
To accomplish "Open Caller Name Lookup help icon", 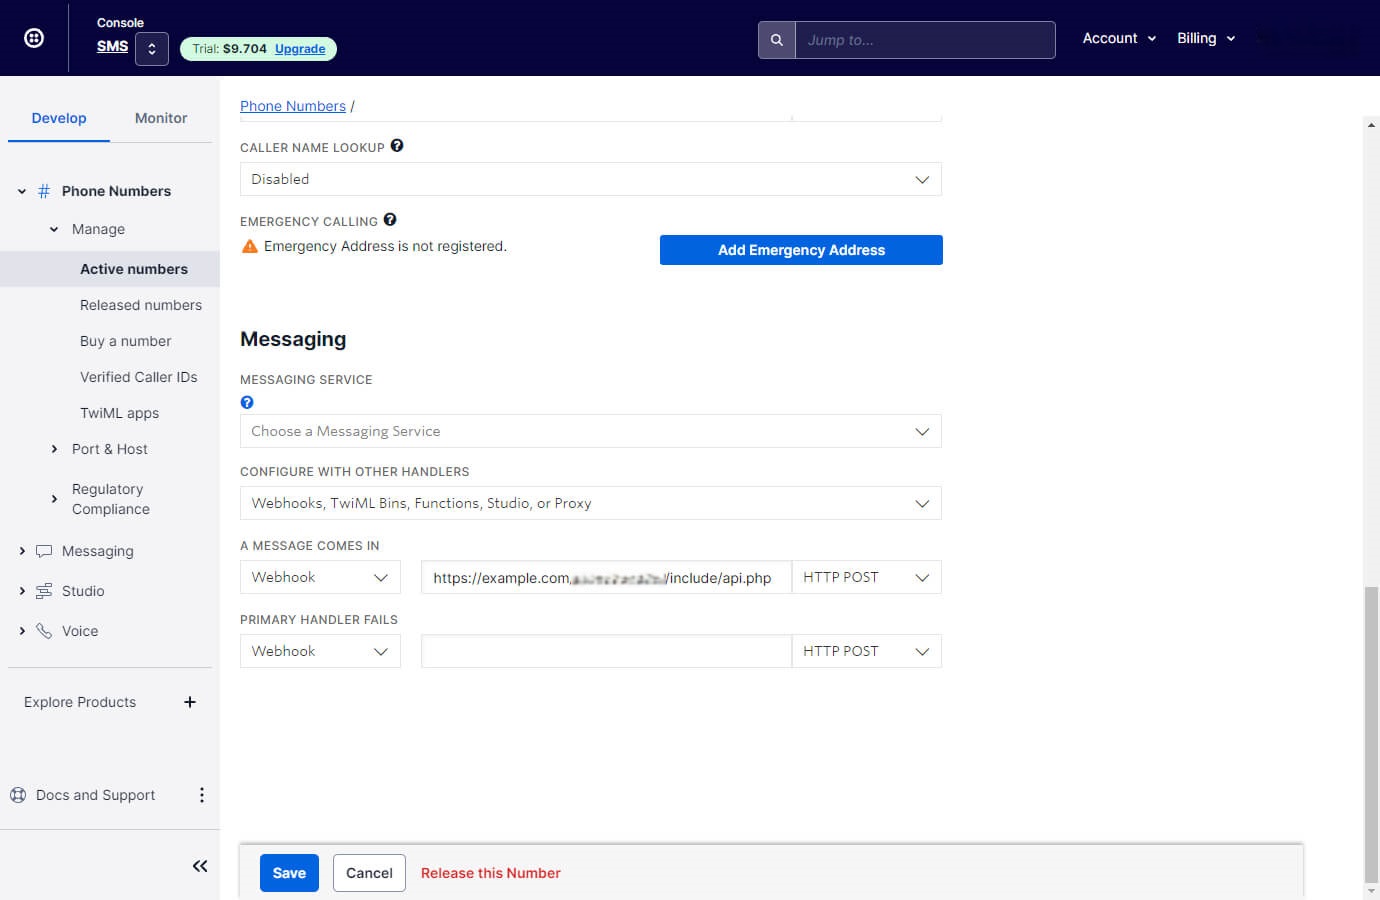I will pyautogui.click(x=397, y=146).
